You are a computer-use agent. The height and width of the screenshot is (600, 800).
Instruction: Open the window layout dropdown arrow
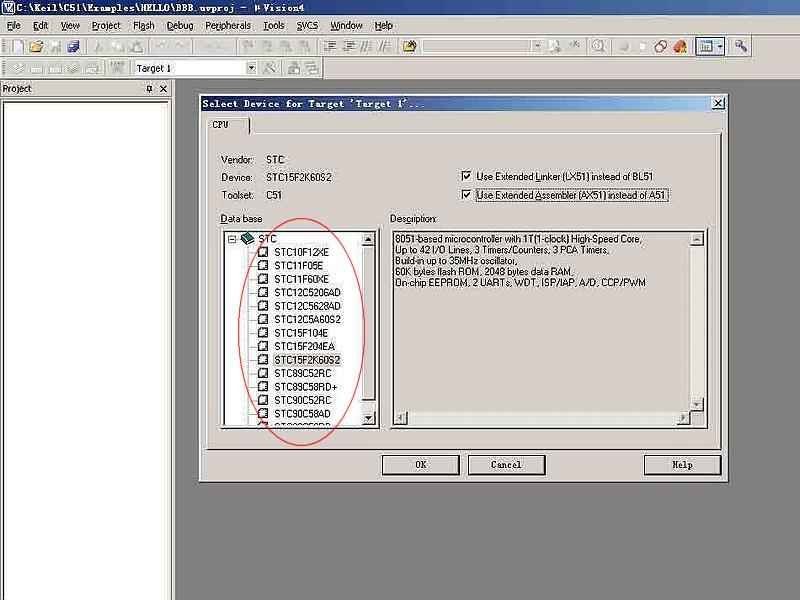pos(720,47)
